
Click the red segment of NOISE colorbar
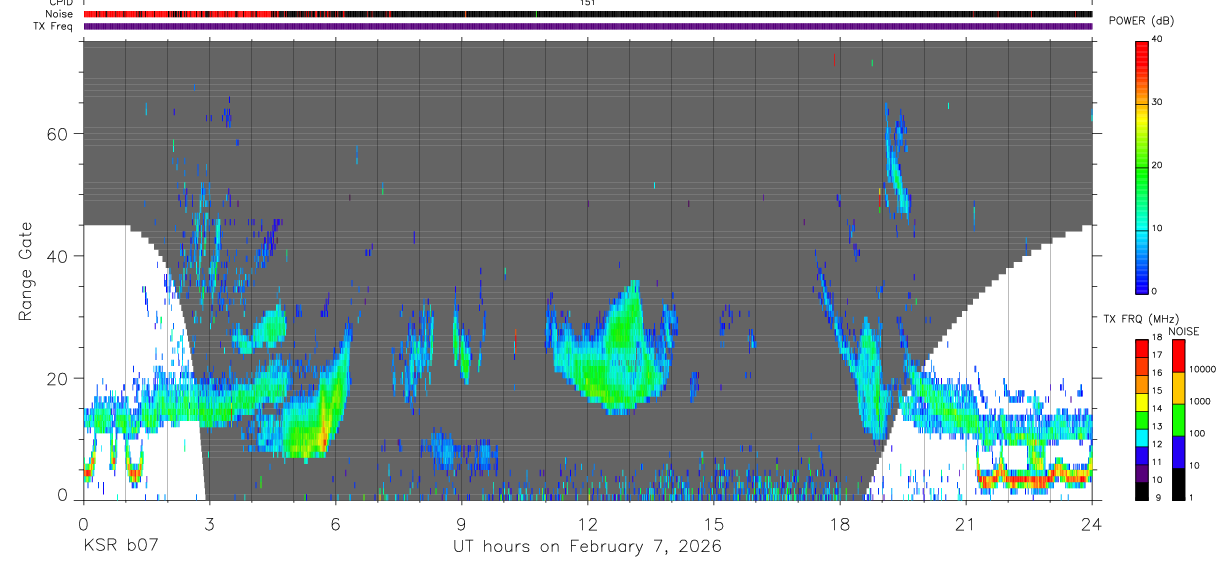[1178, 356]
